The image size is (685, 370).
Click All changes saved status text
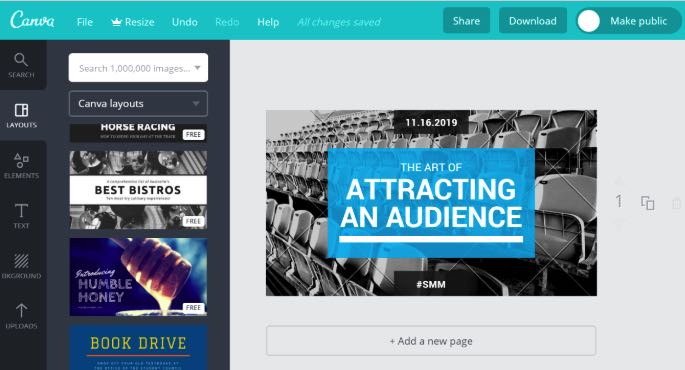[339, 22]
